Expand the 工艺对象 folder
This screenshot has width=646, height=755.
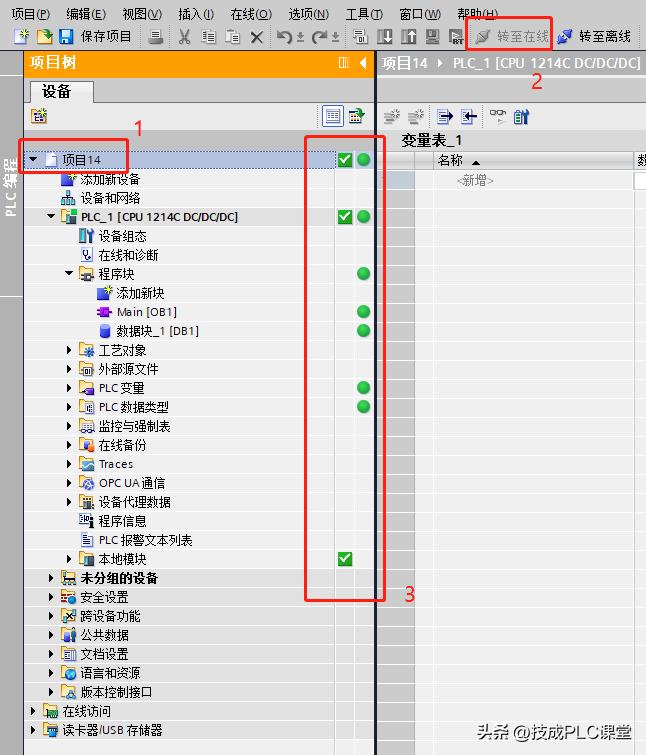(x=69, y=350)
